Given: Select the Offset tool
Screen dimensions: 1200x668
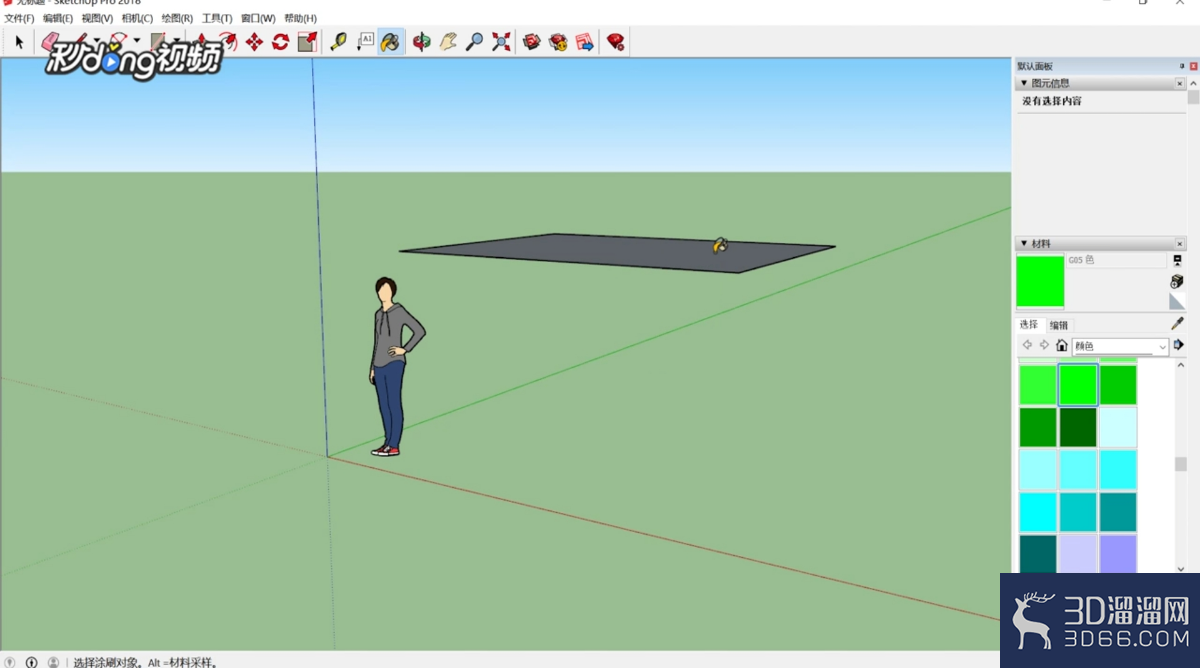Looking at the screenshot, I should (228, 41).
